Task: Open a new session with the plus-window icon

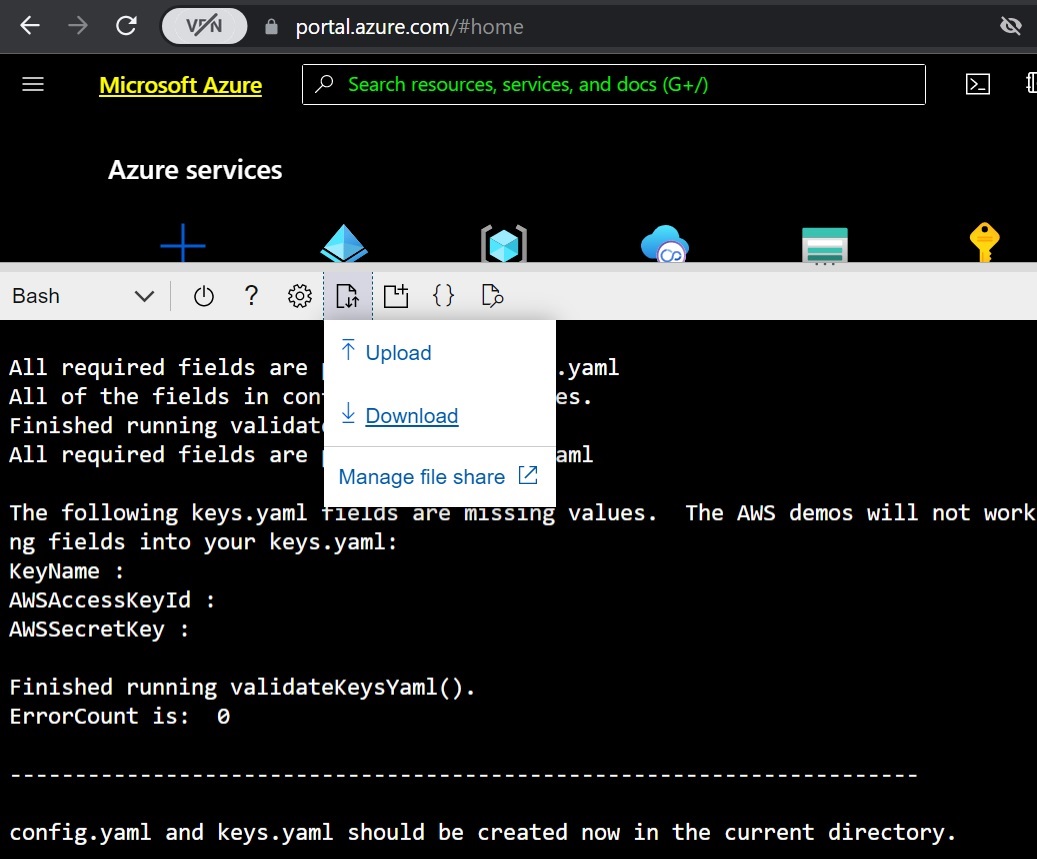Action: tap(395, 296)
